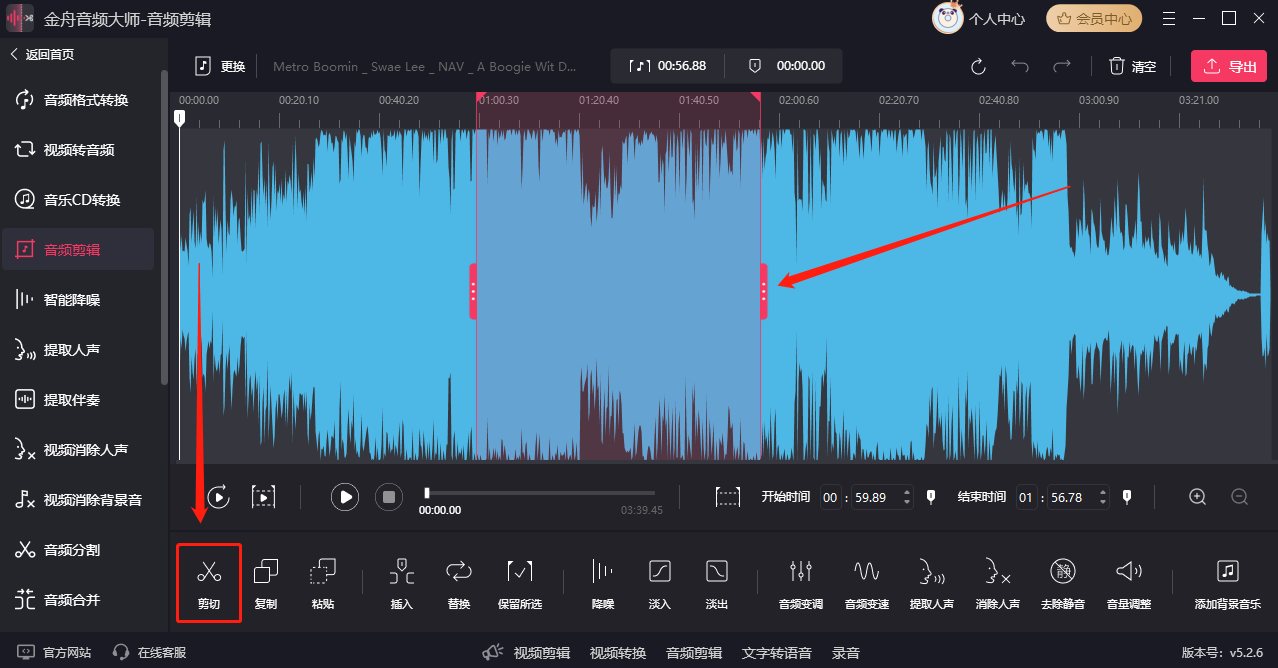Click the red 导出 export button
Image resolution: width=1278 pixels, height=668 pixels.
[1229, 66]
